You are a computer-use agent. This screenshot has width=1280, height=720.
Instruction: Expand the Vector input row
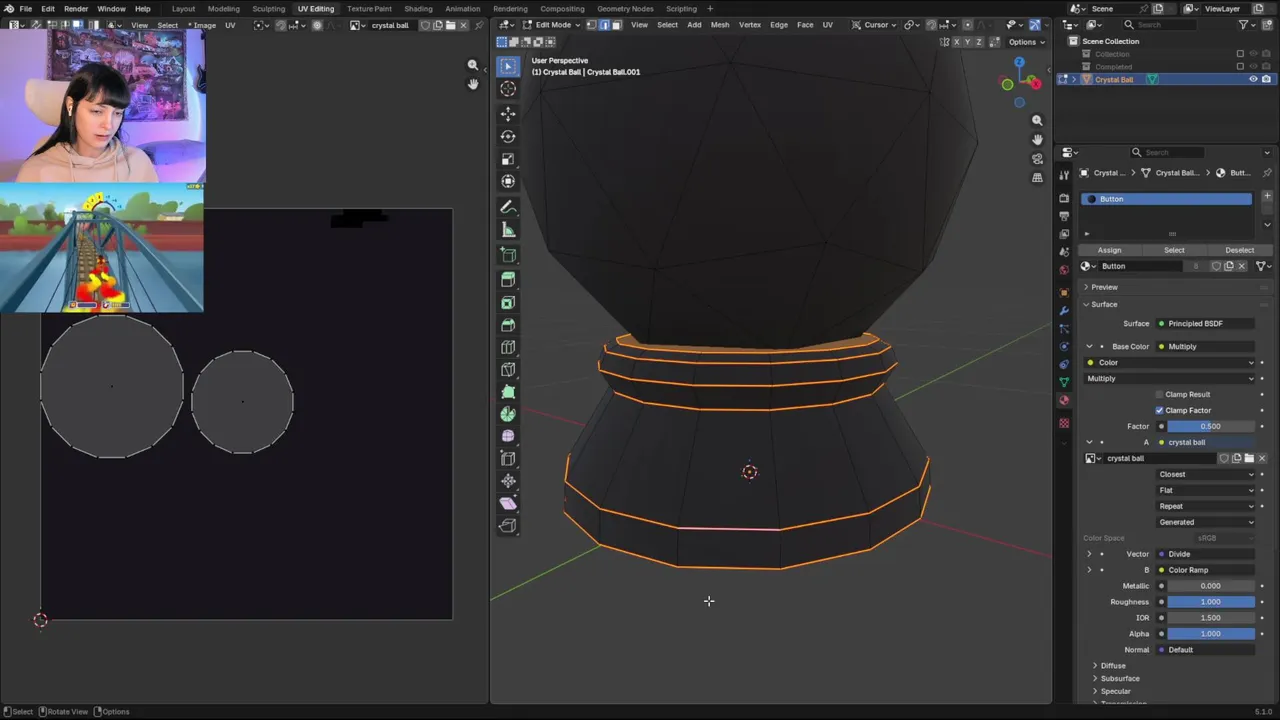coord(1089,554)
